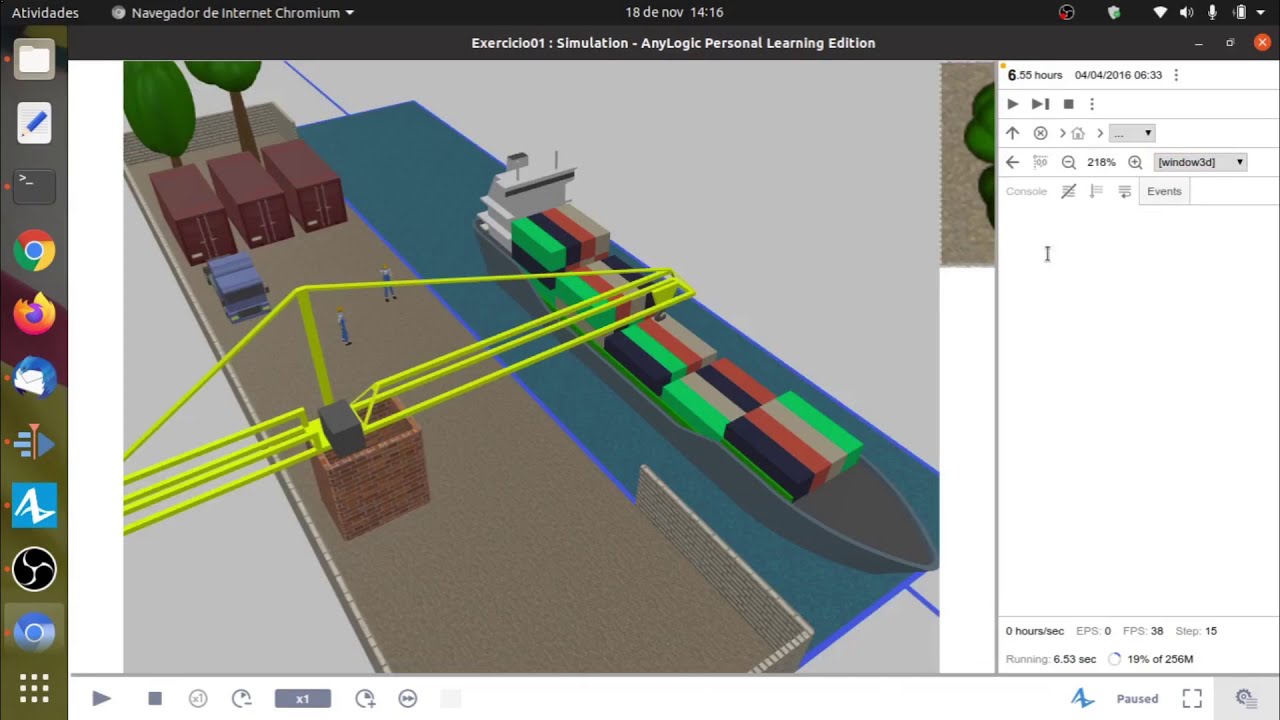The width and height of the screenshot is (1280, 720).
Task: Toggle the developer panel gear icon
Action: click(x=1245, y=698)
